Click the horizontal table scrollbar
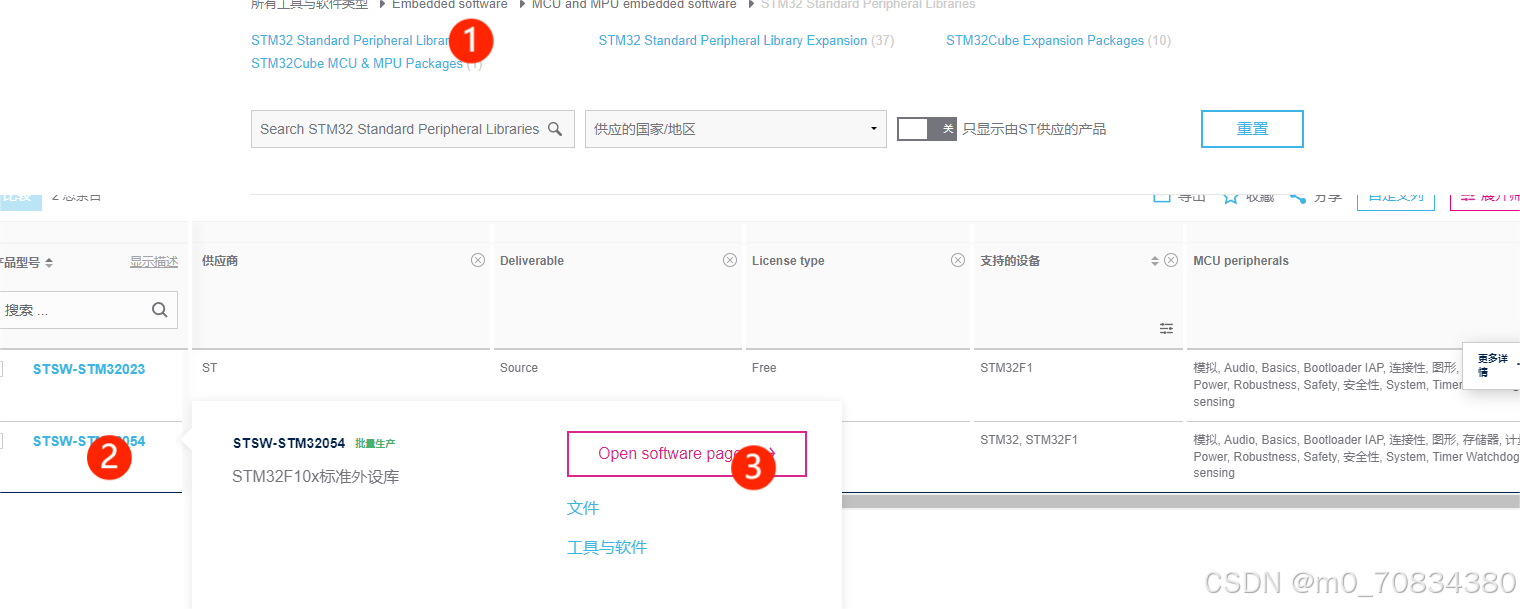Screen dimensions: 1520x609 coord(1180,502)
